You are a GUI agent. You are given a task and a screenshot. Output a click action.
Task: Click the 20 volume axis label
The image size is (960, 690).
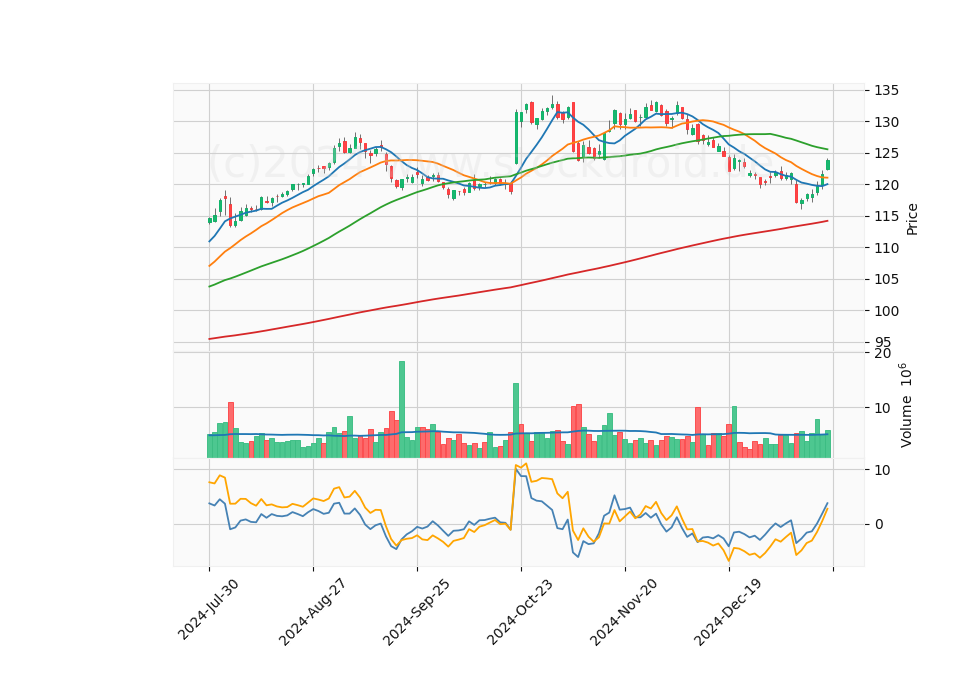882,353
